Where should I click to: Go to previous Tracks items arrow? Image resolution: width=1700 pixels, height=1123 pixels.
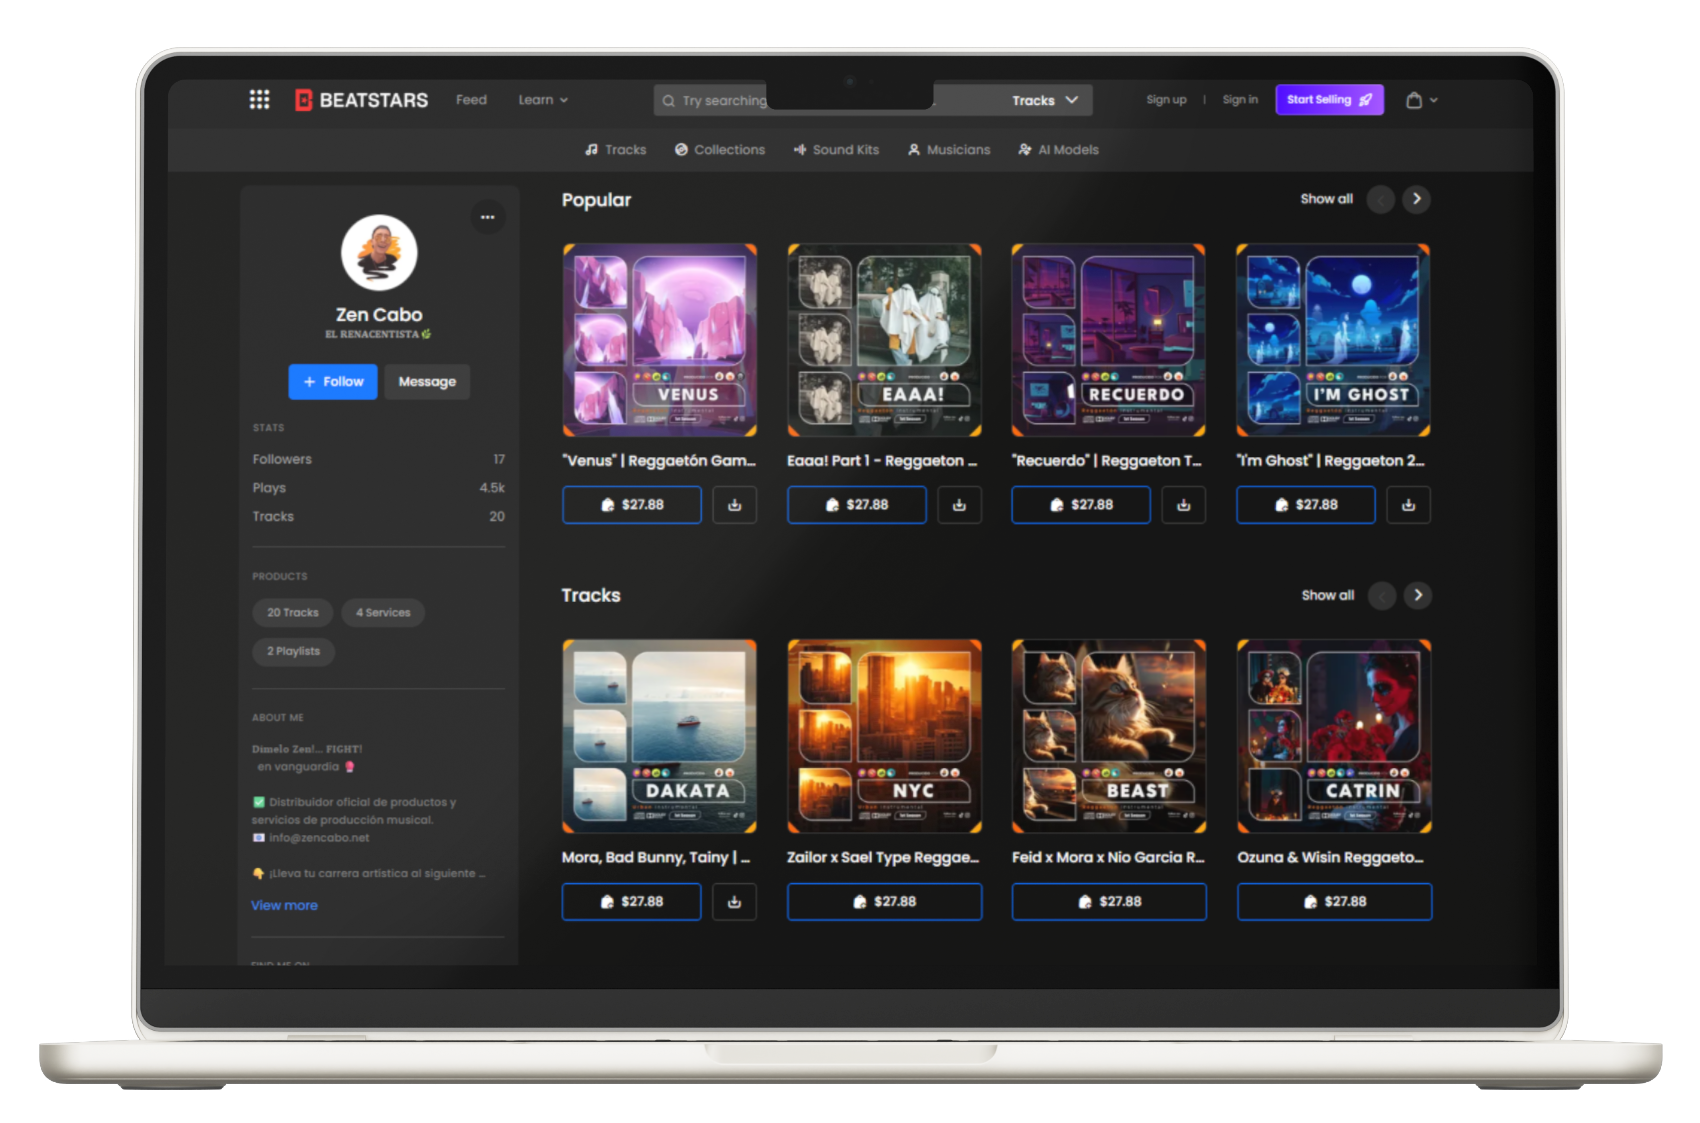coord(1381,595)
